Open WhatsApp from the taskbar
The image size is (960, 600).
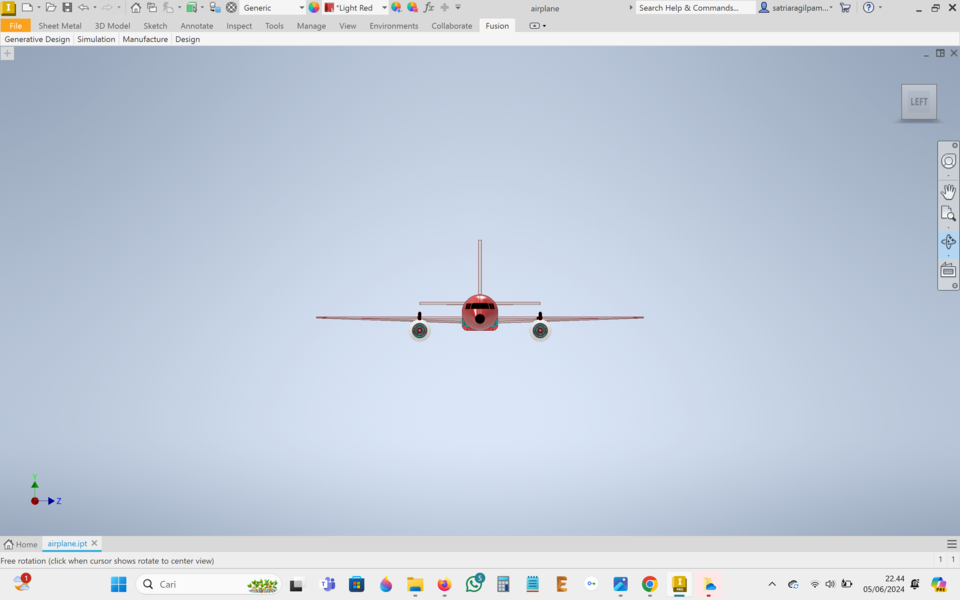click(472, 583)
